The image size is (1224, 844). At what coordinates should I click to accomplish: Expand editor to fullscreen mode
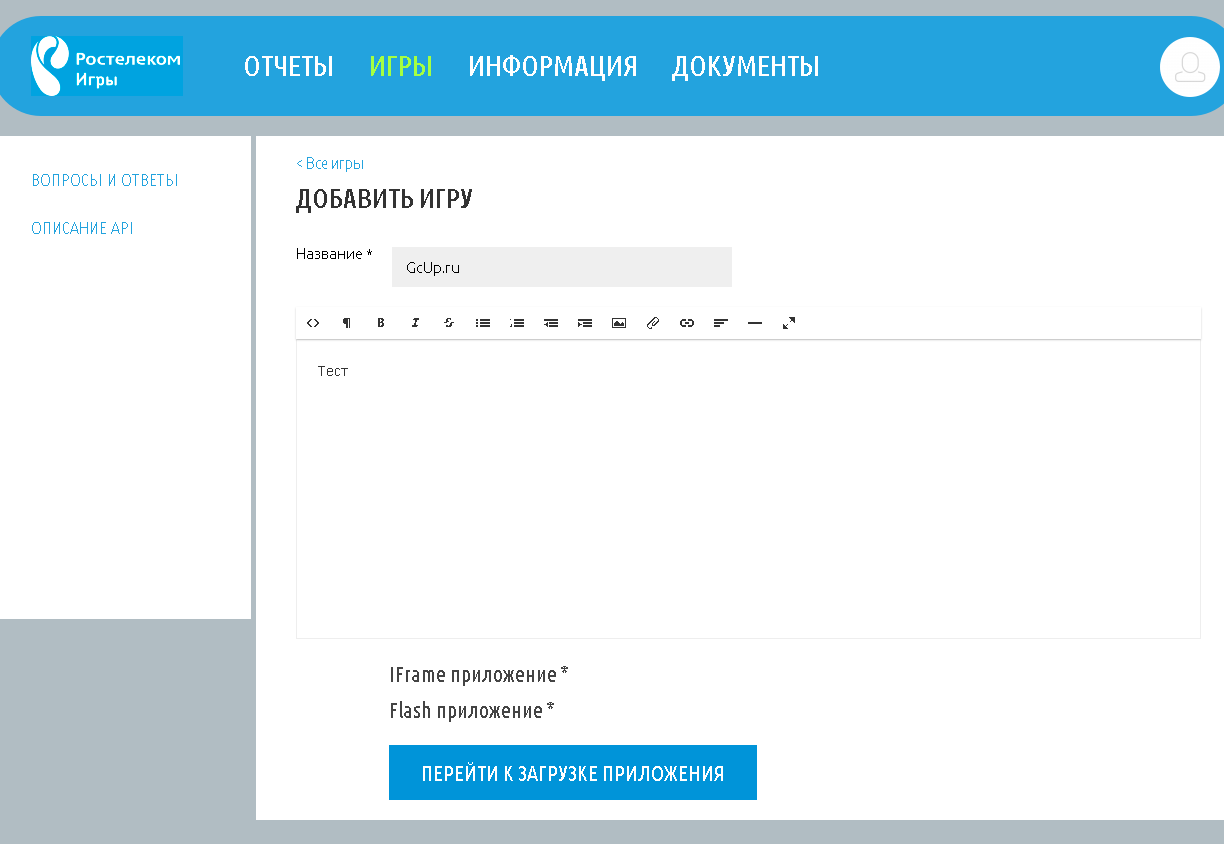pos(789,323)
